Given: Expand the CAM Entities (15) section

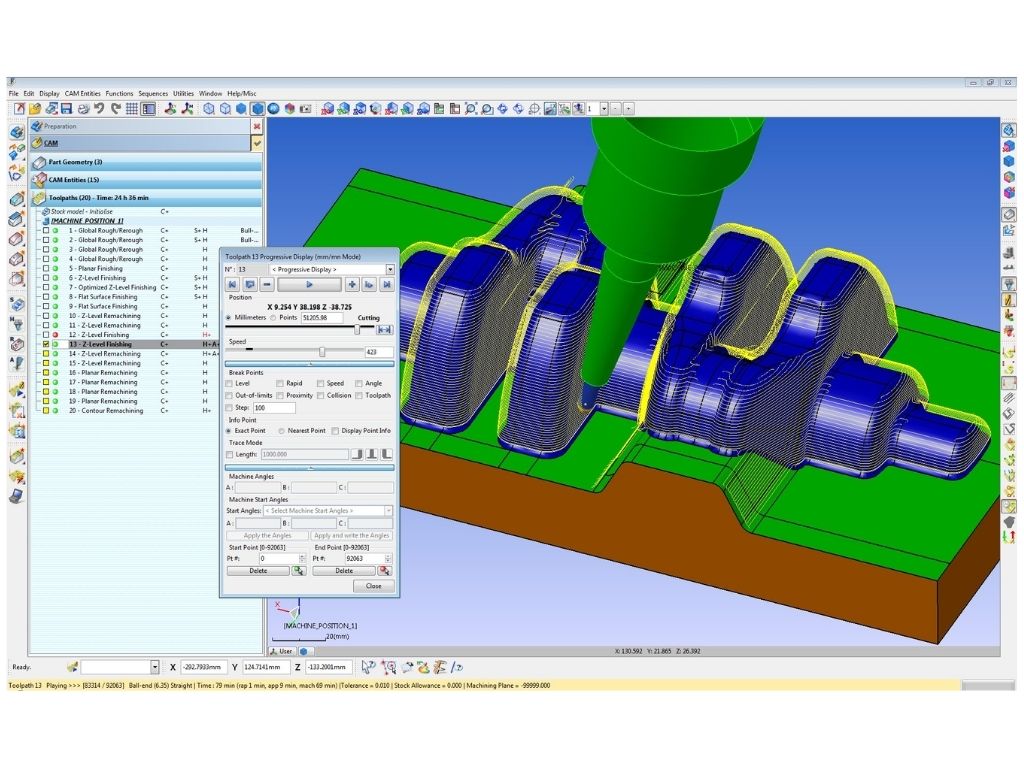Looking at the screenshot, I should pyautogui.click(x=74, y=179).
